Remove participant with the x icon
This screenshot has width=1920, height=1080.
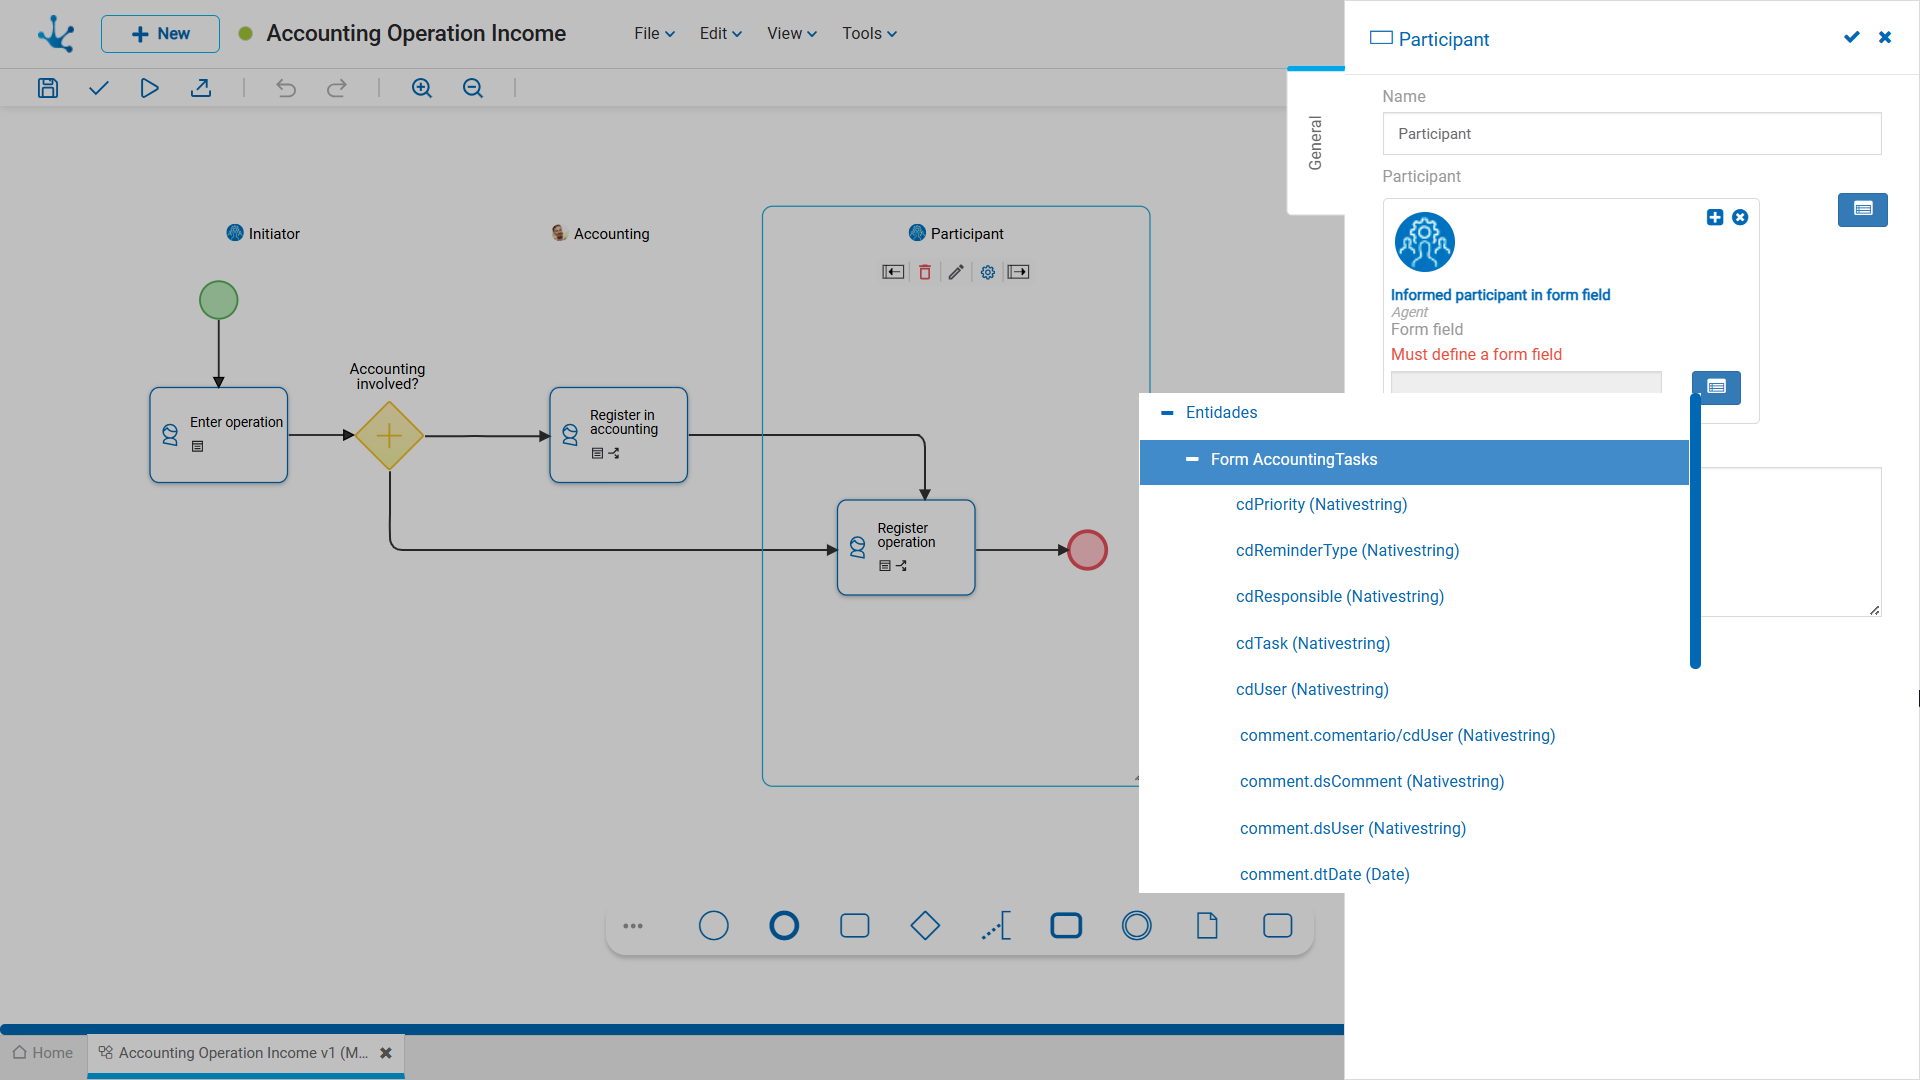1740,217
